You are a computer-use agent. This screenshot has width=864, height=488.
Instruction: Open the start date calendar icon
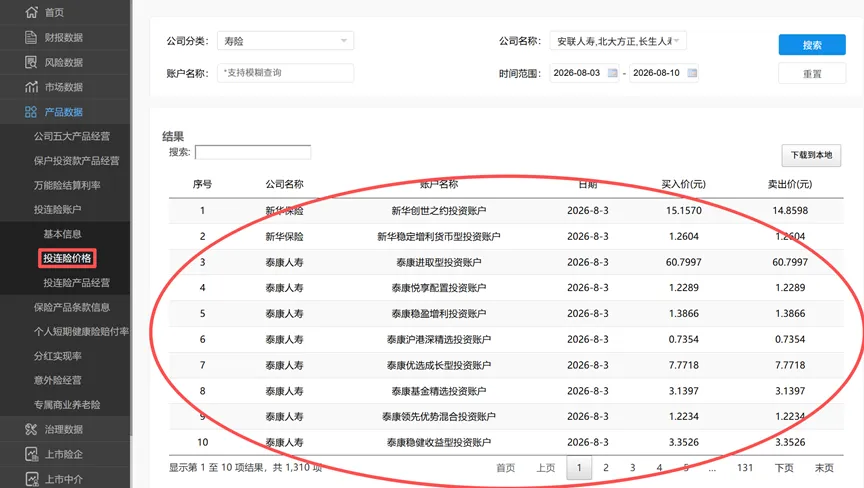(x=612, y=73)
